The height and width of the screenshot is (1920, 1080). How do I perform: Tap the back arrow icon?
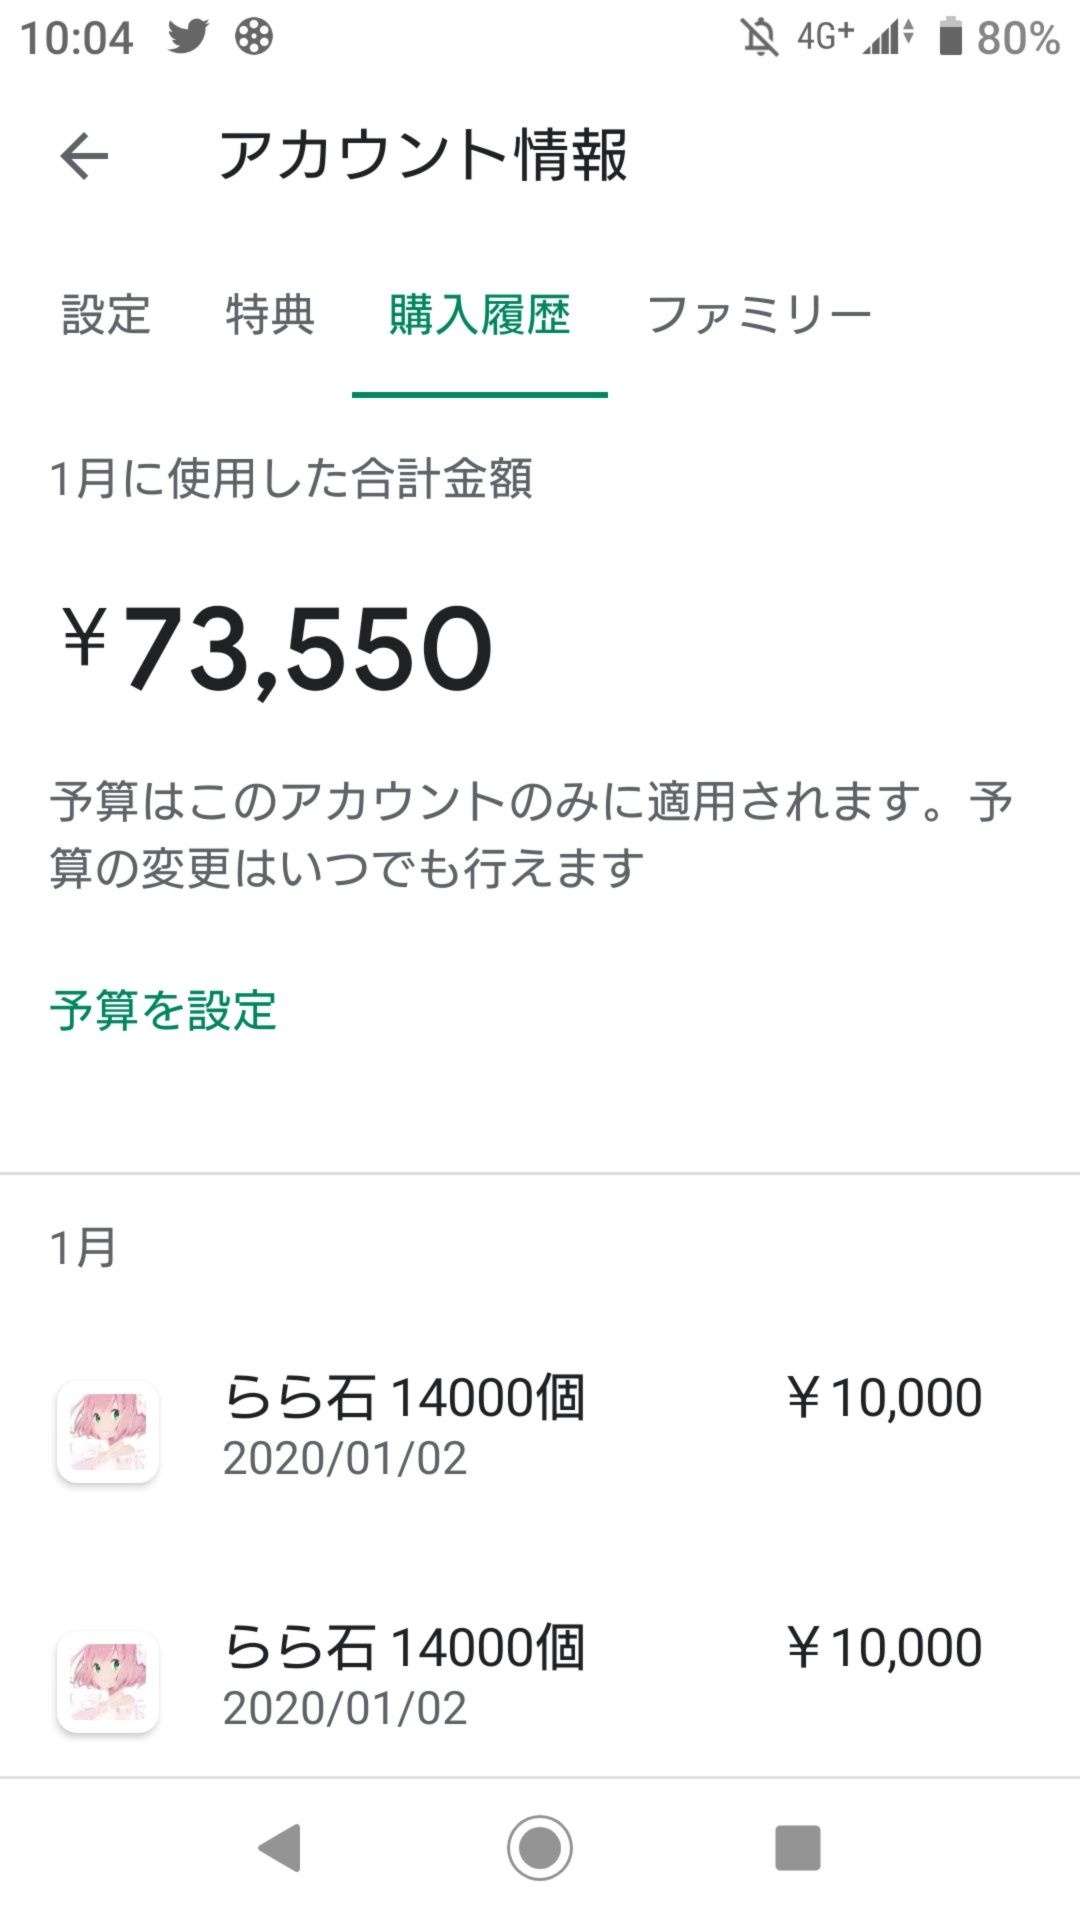[84, 156]
